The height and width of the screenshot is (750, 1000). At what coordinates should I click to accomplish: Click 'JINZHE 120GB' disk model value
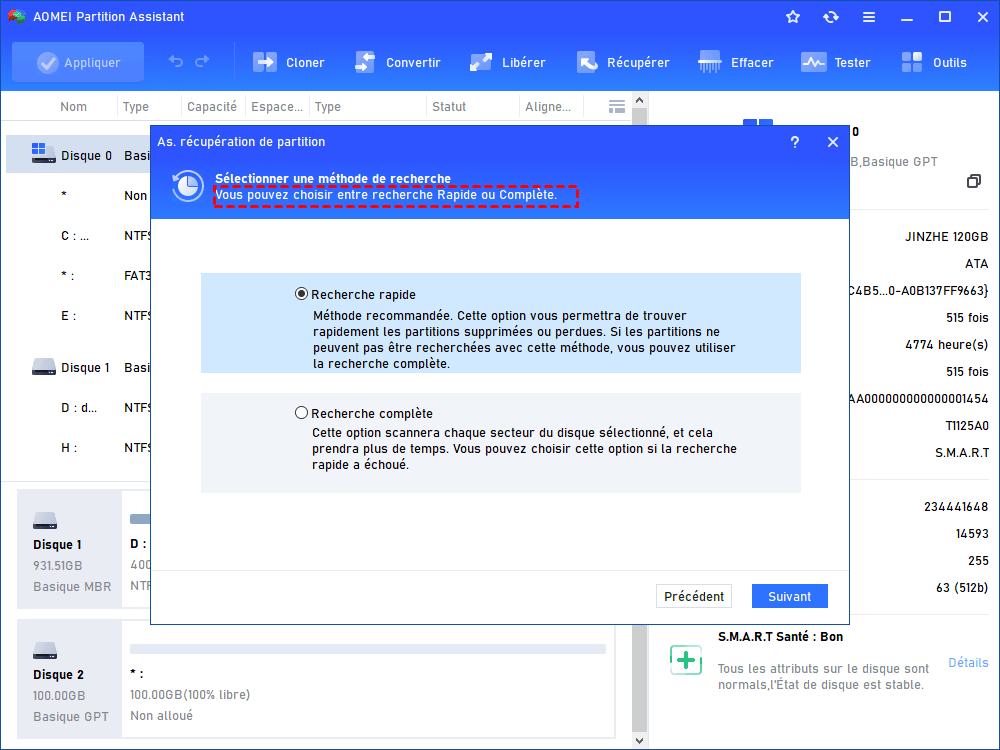pos(946,237)
